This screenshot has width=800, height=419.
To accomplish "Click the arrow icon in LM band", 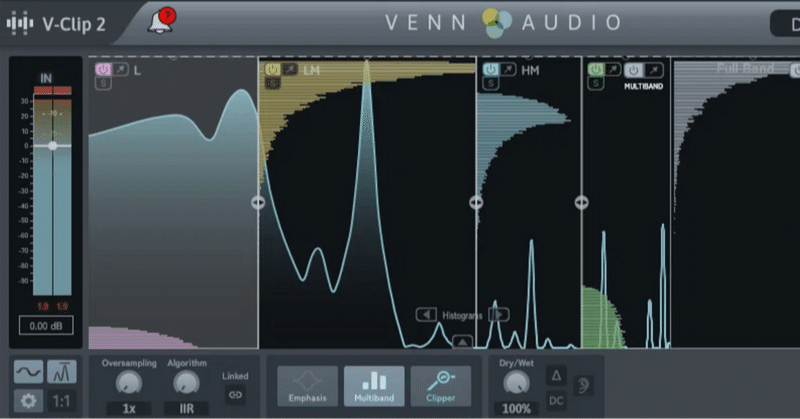I will (290, 69).
